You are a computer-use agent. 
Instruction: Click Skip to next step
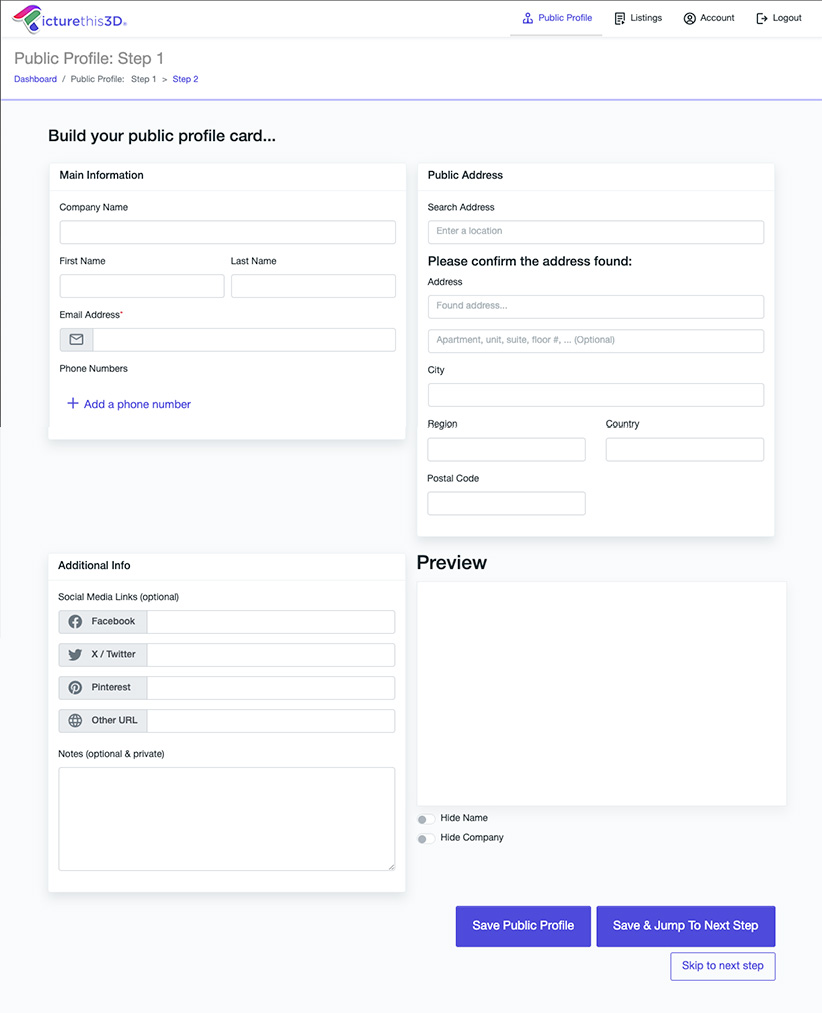[x=722, y=966]
